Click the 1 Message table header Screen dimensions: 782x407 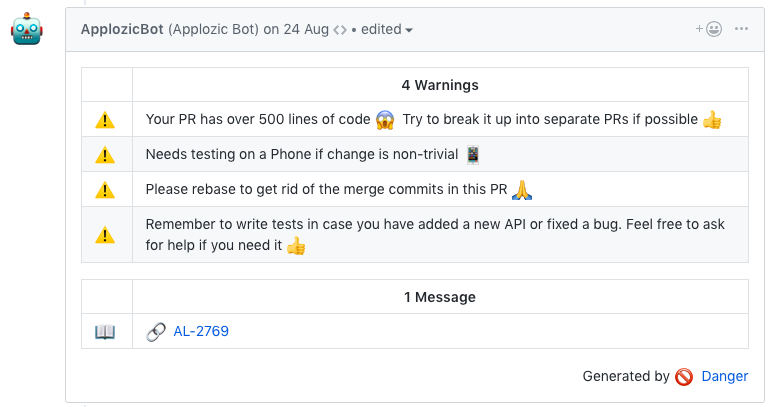(x=440, y=297)
